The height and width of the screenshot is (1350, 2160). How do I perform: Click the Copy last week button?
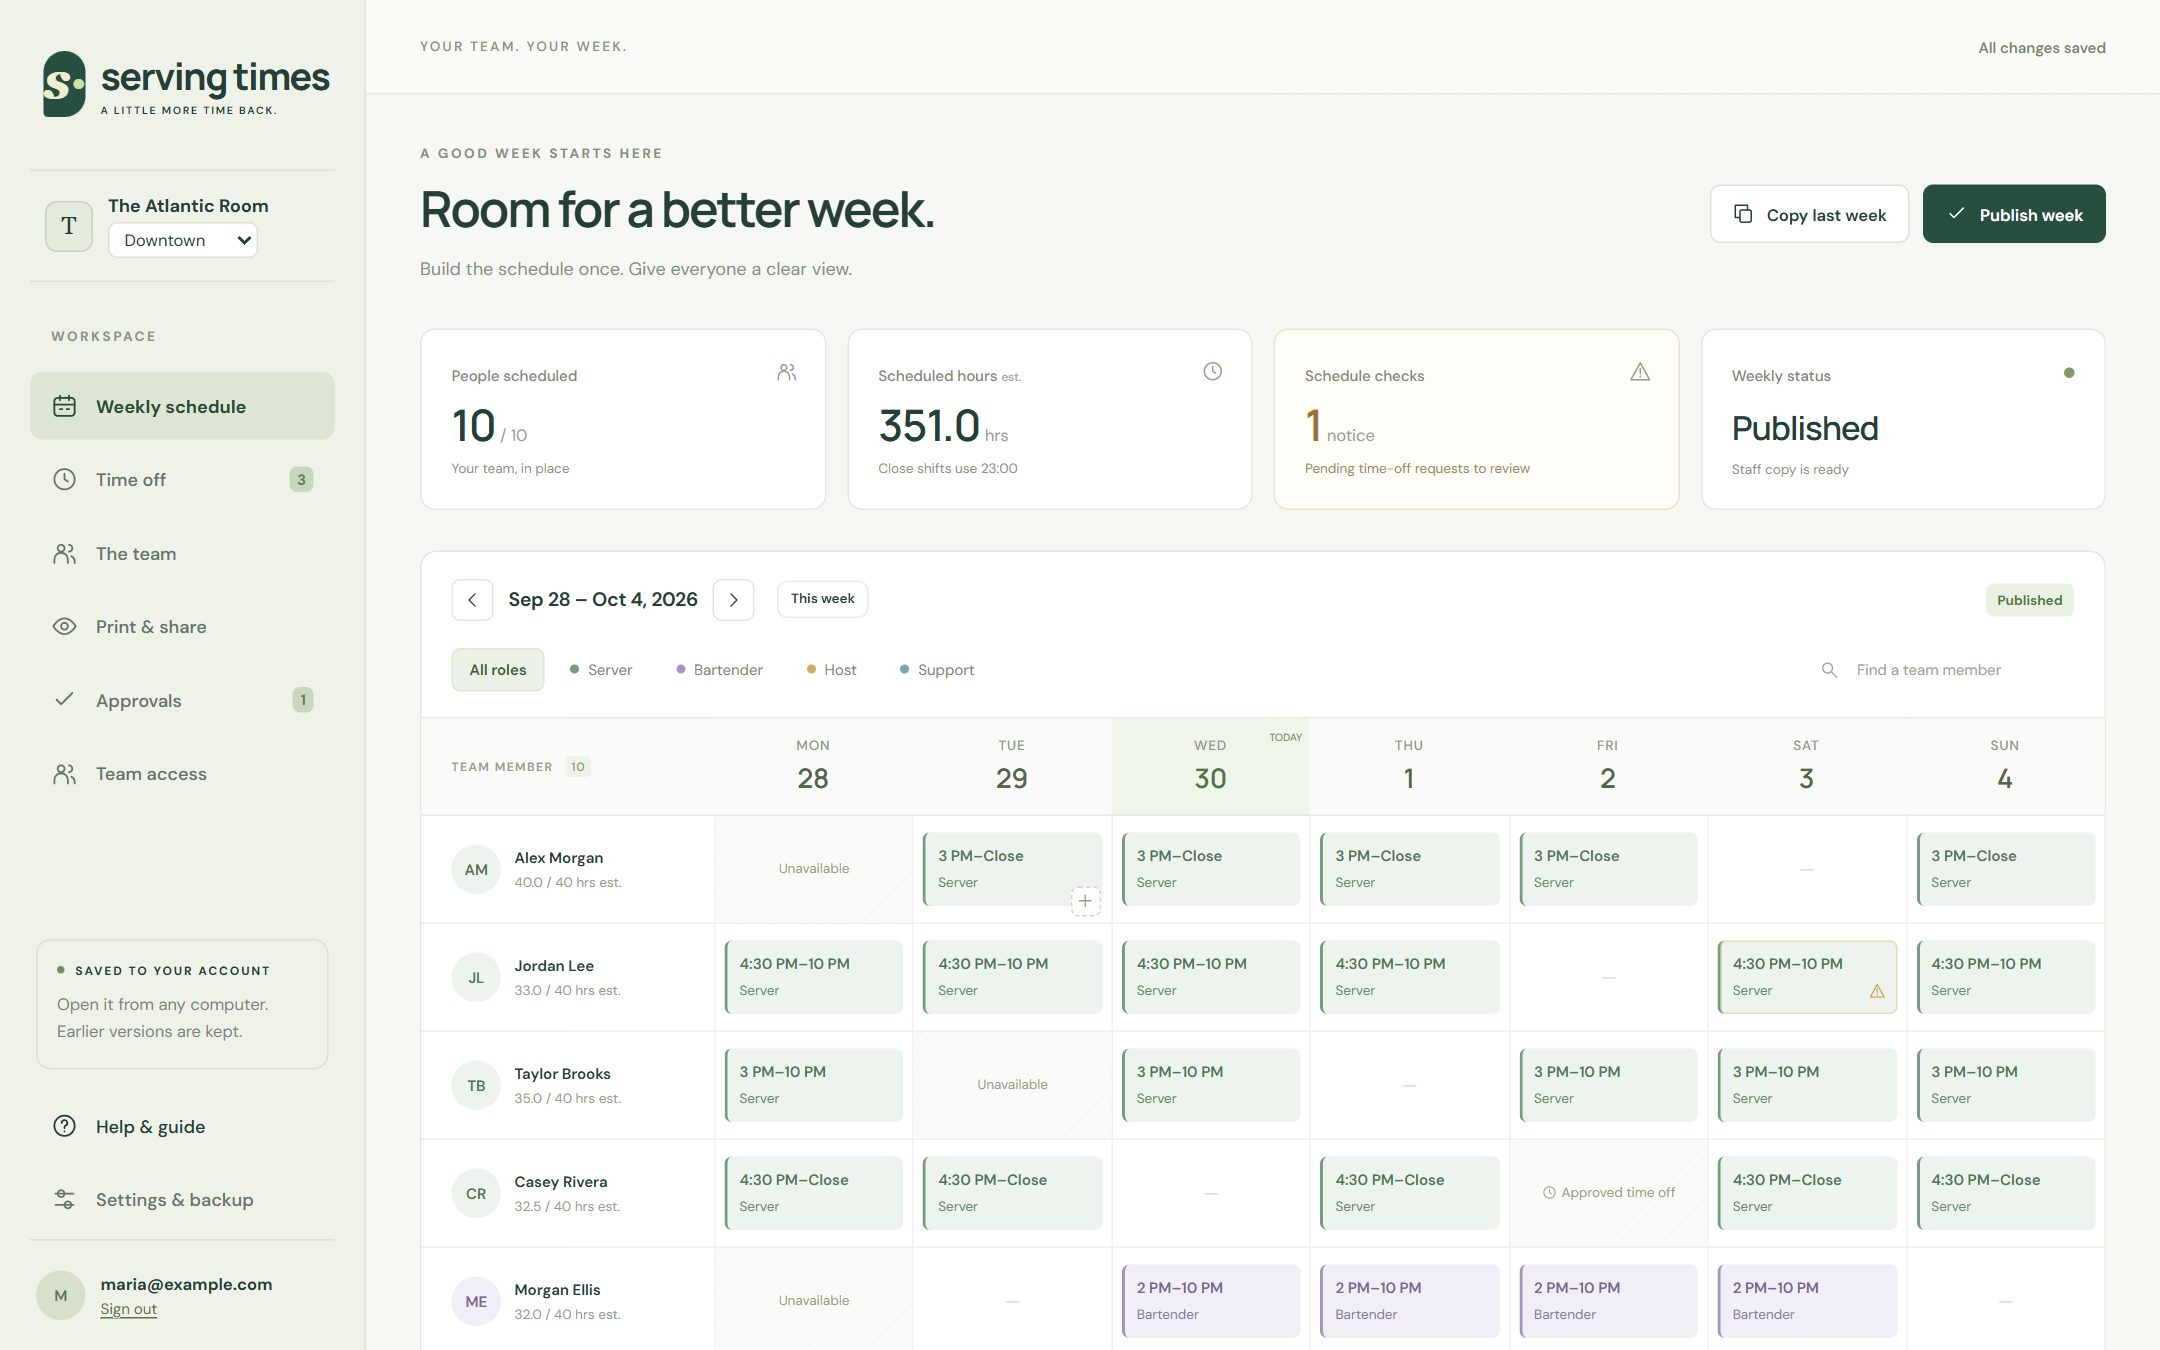pyautogui.click(x=1809, y=214)
